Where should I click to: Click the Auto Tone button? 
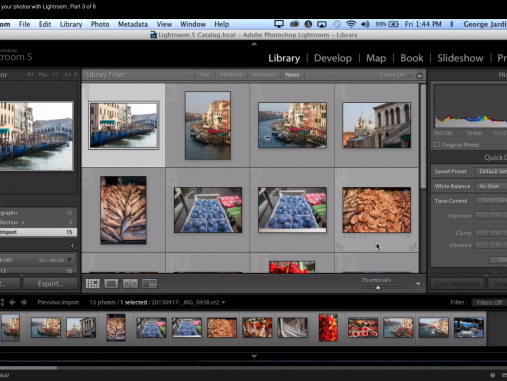[x=491, y=201]
